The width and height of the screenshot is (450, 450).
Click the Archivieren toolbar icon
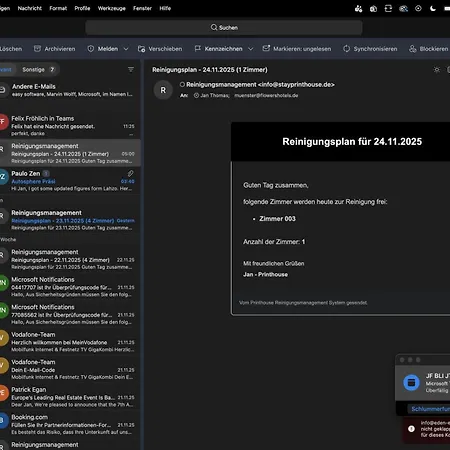(37, 49)
